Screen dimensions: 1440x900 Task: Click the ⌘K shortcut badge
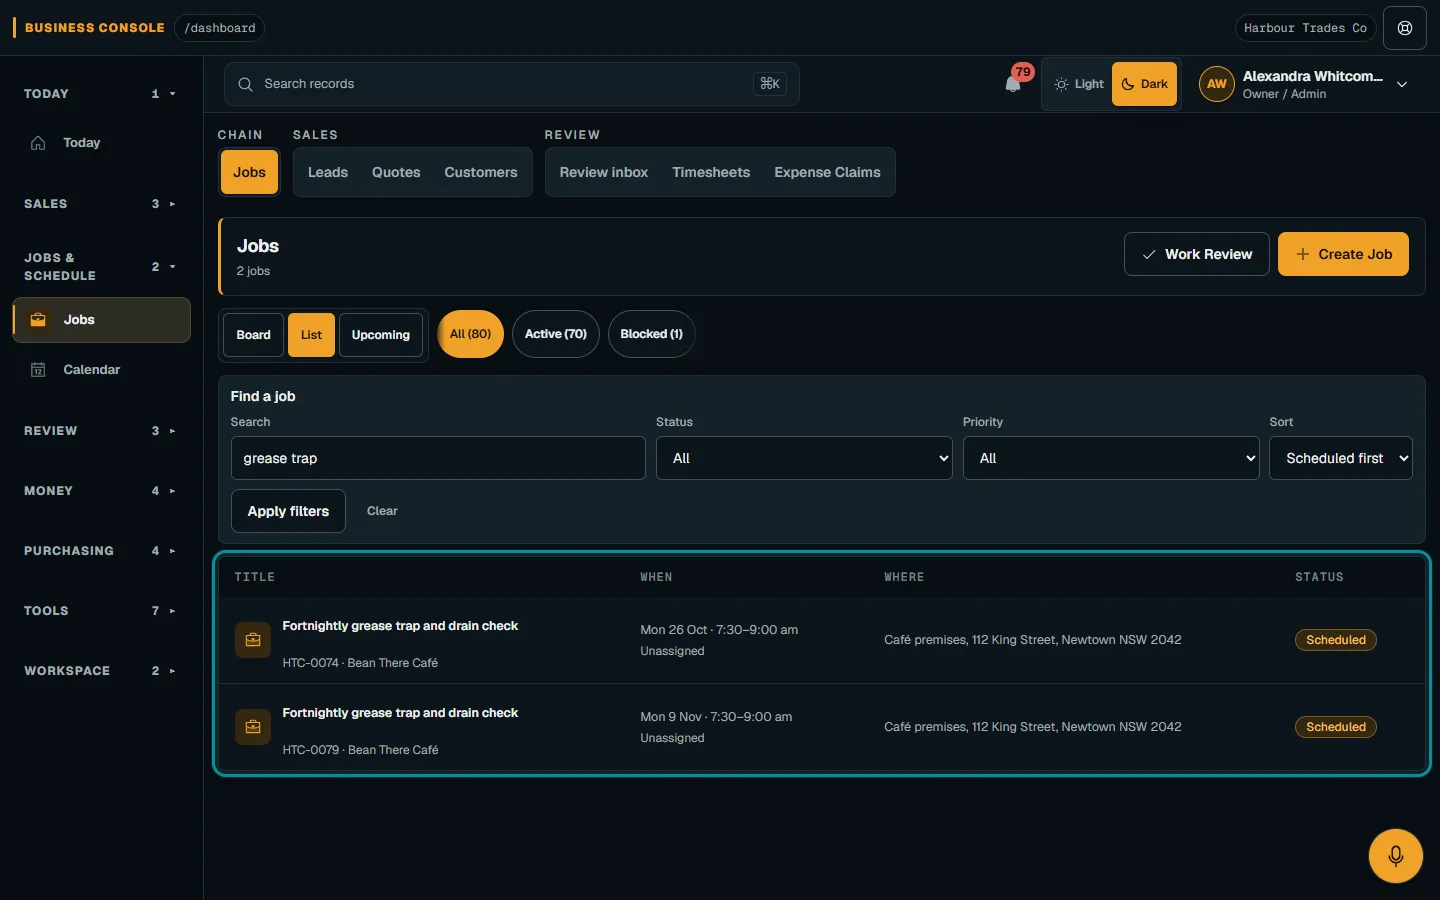pyautogui.click(x=770, y=84)
